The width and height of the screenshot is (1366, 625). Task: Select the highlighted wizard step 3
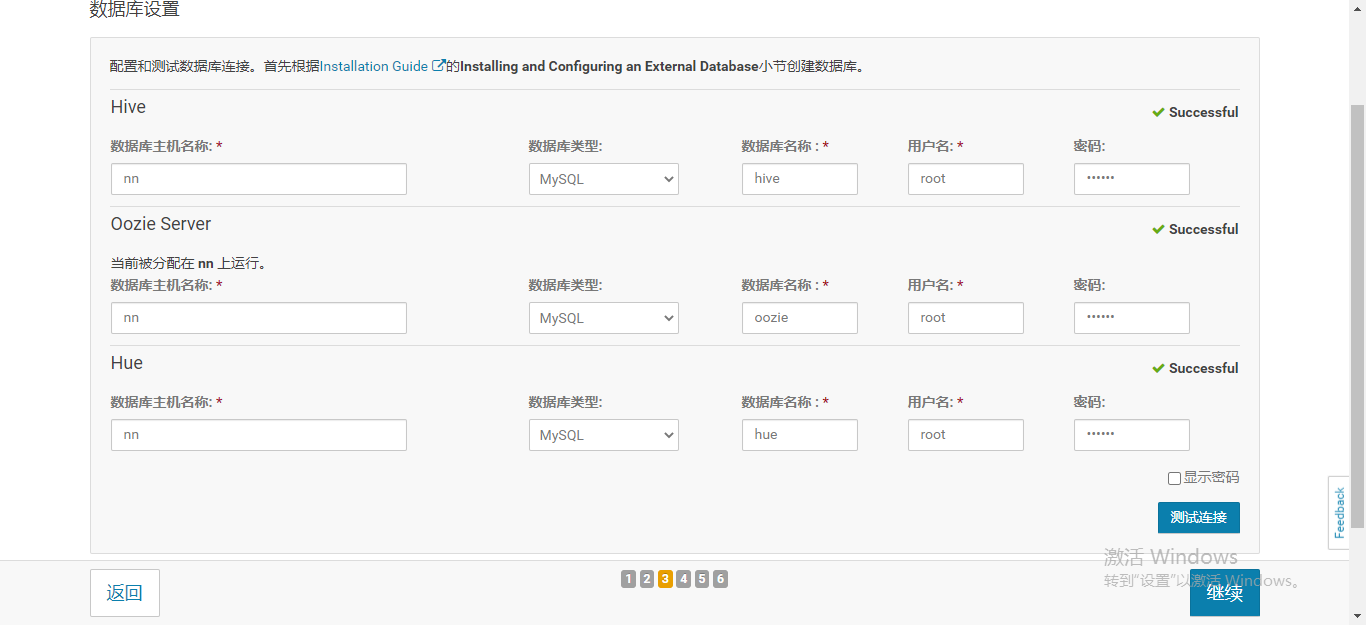click(x=665, y=579)
